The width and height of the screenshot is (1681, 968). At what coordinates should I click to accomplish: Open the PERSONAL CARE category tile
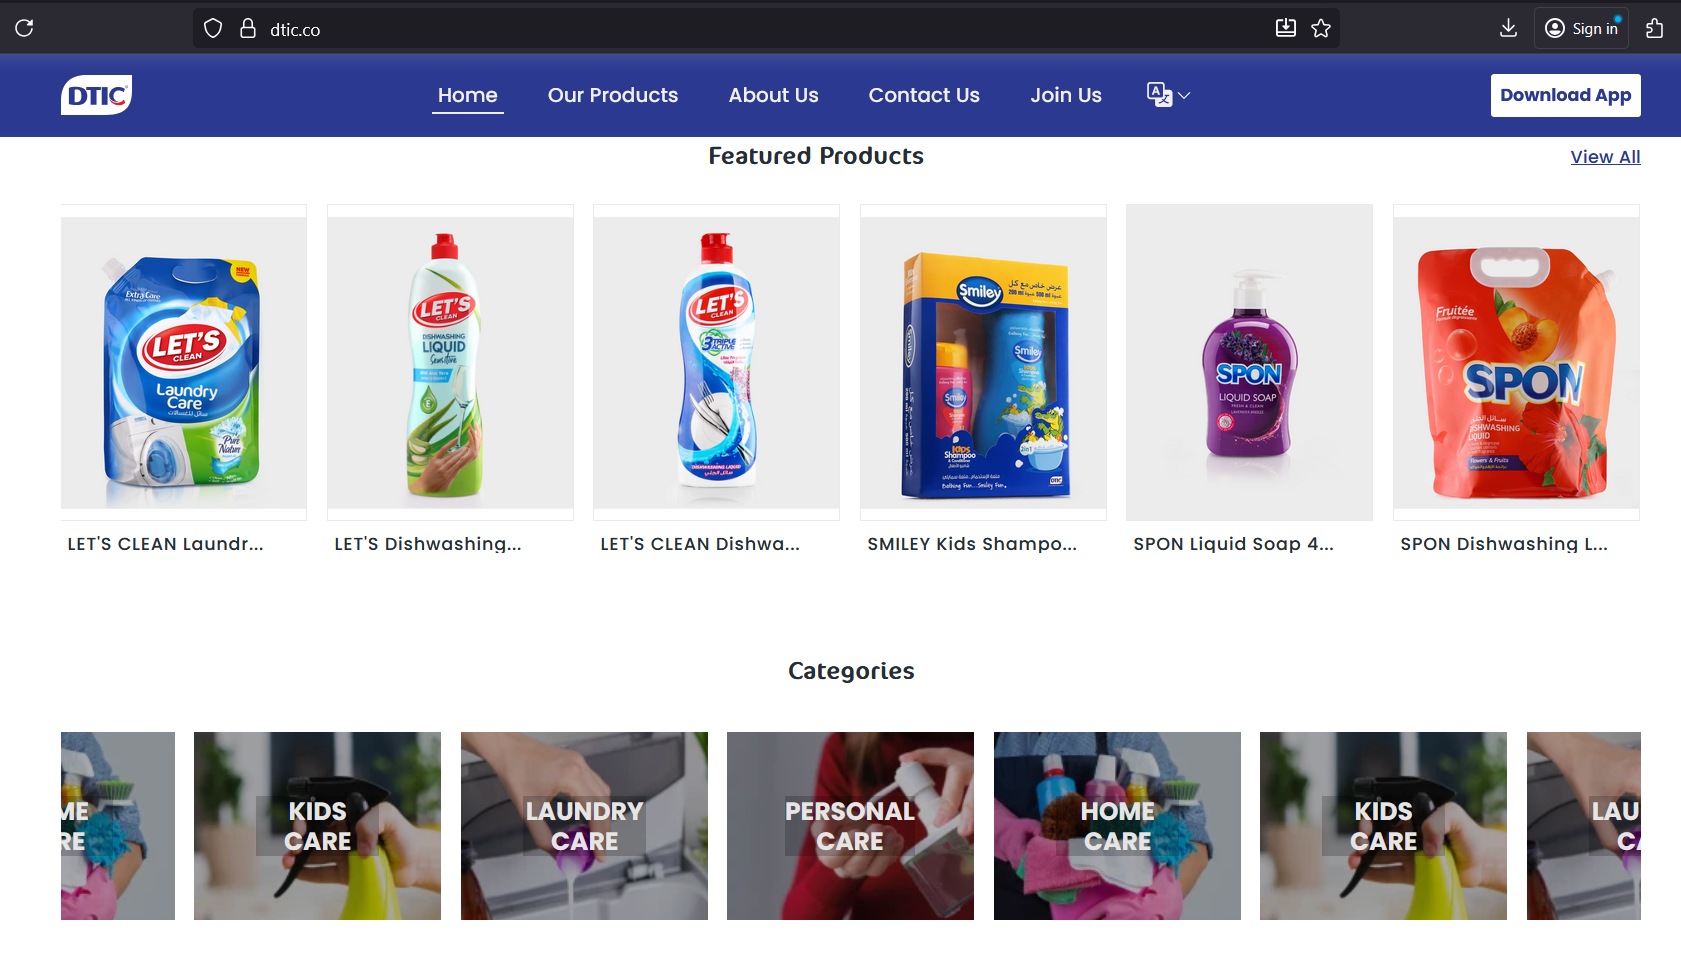850,826
